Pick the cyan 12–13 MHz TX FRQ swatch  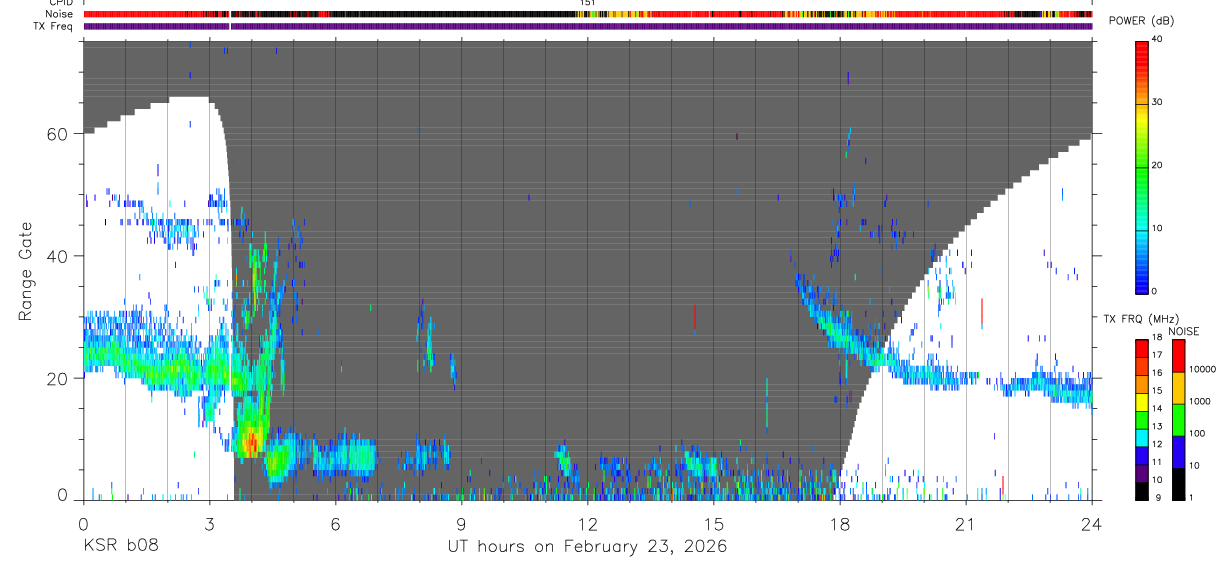tap(1142, 438)
